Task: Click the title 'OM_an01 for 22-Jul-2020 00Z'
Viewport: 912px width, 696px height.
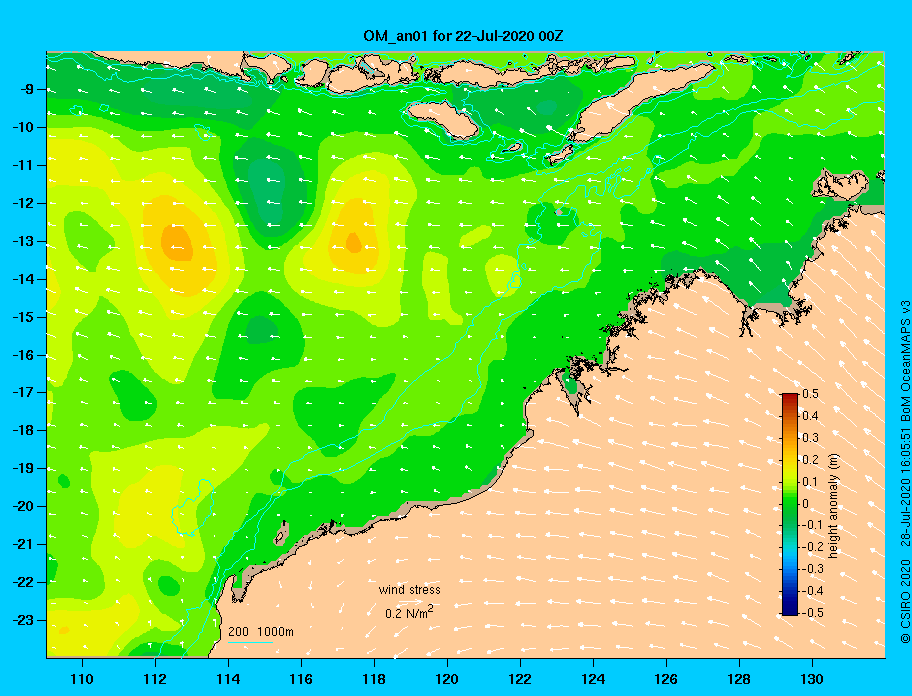Action: point(463,36)
